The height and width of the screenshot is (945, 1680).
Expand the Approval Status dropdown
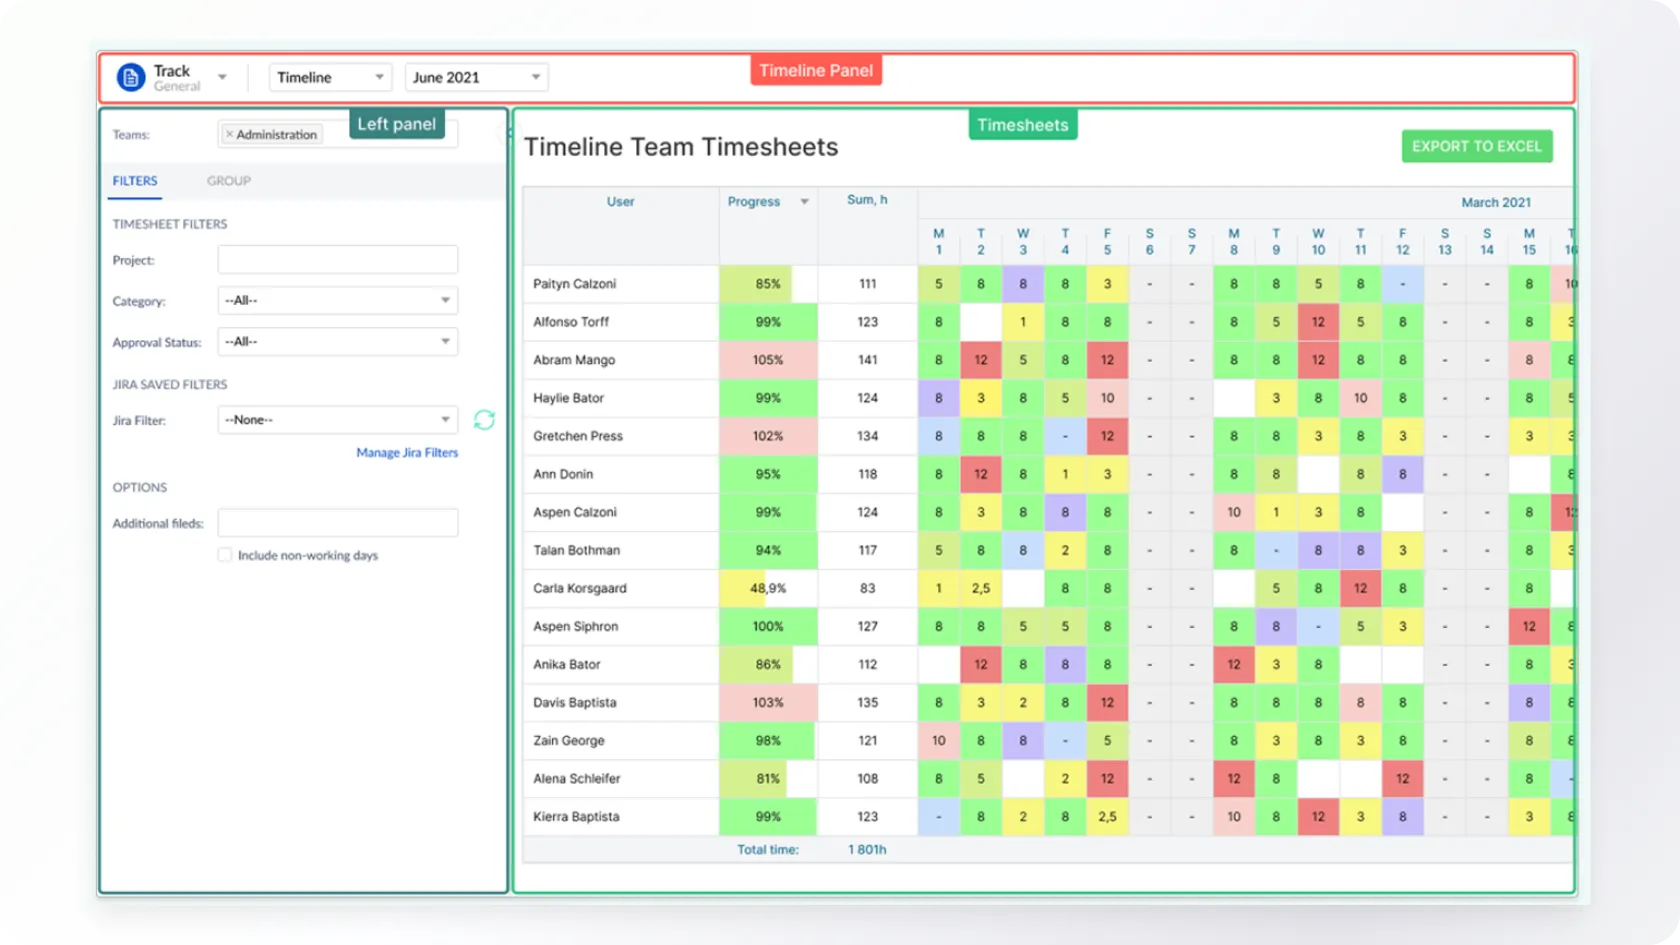[337, 342]
